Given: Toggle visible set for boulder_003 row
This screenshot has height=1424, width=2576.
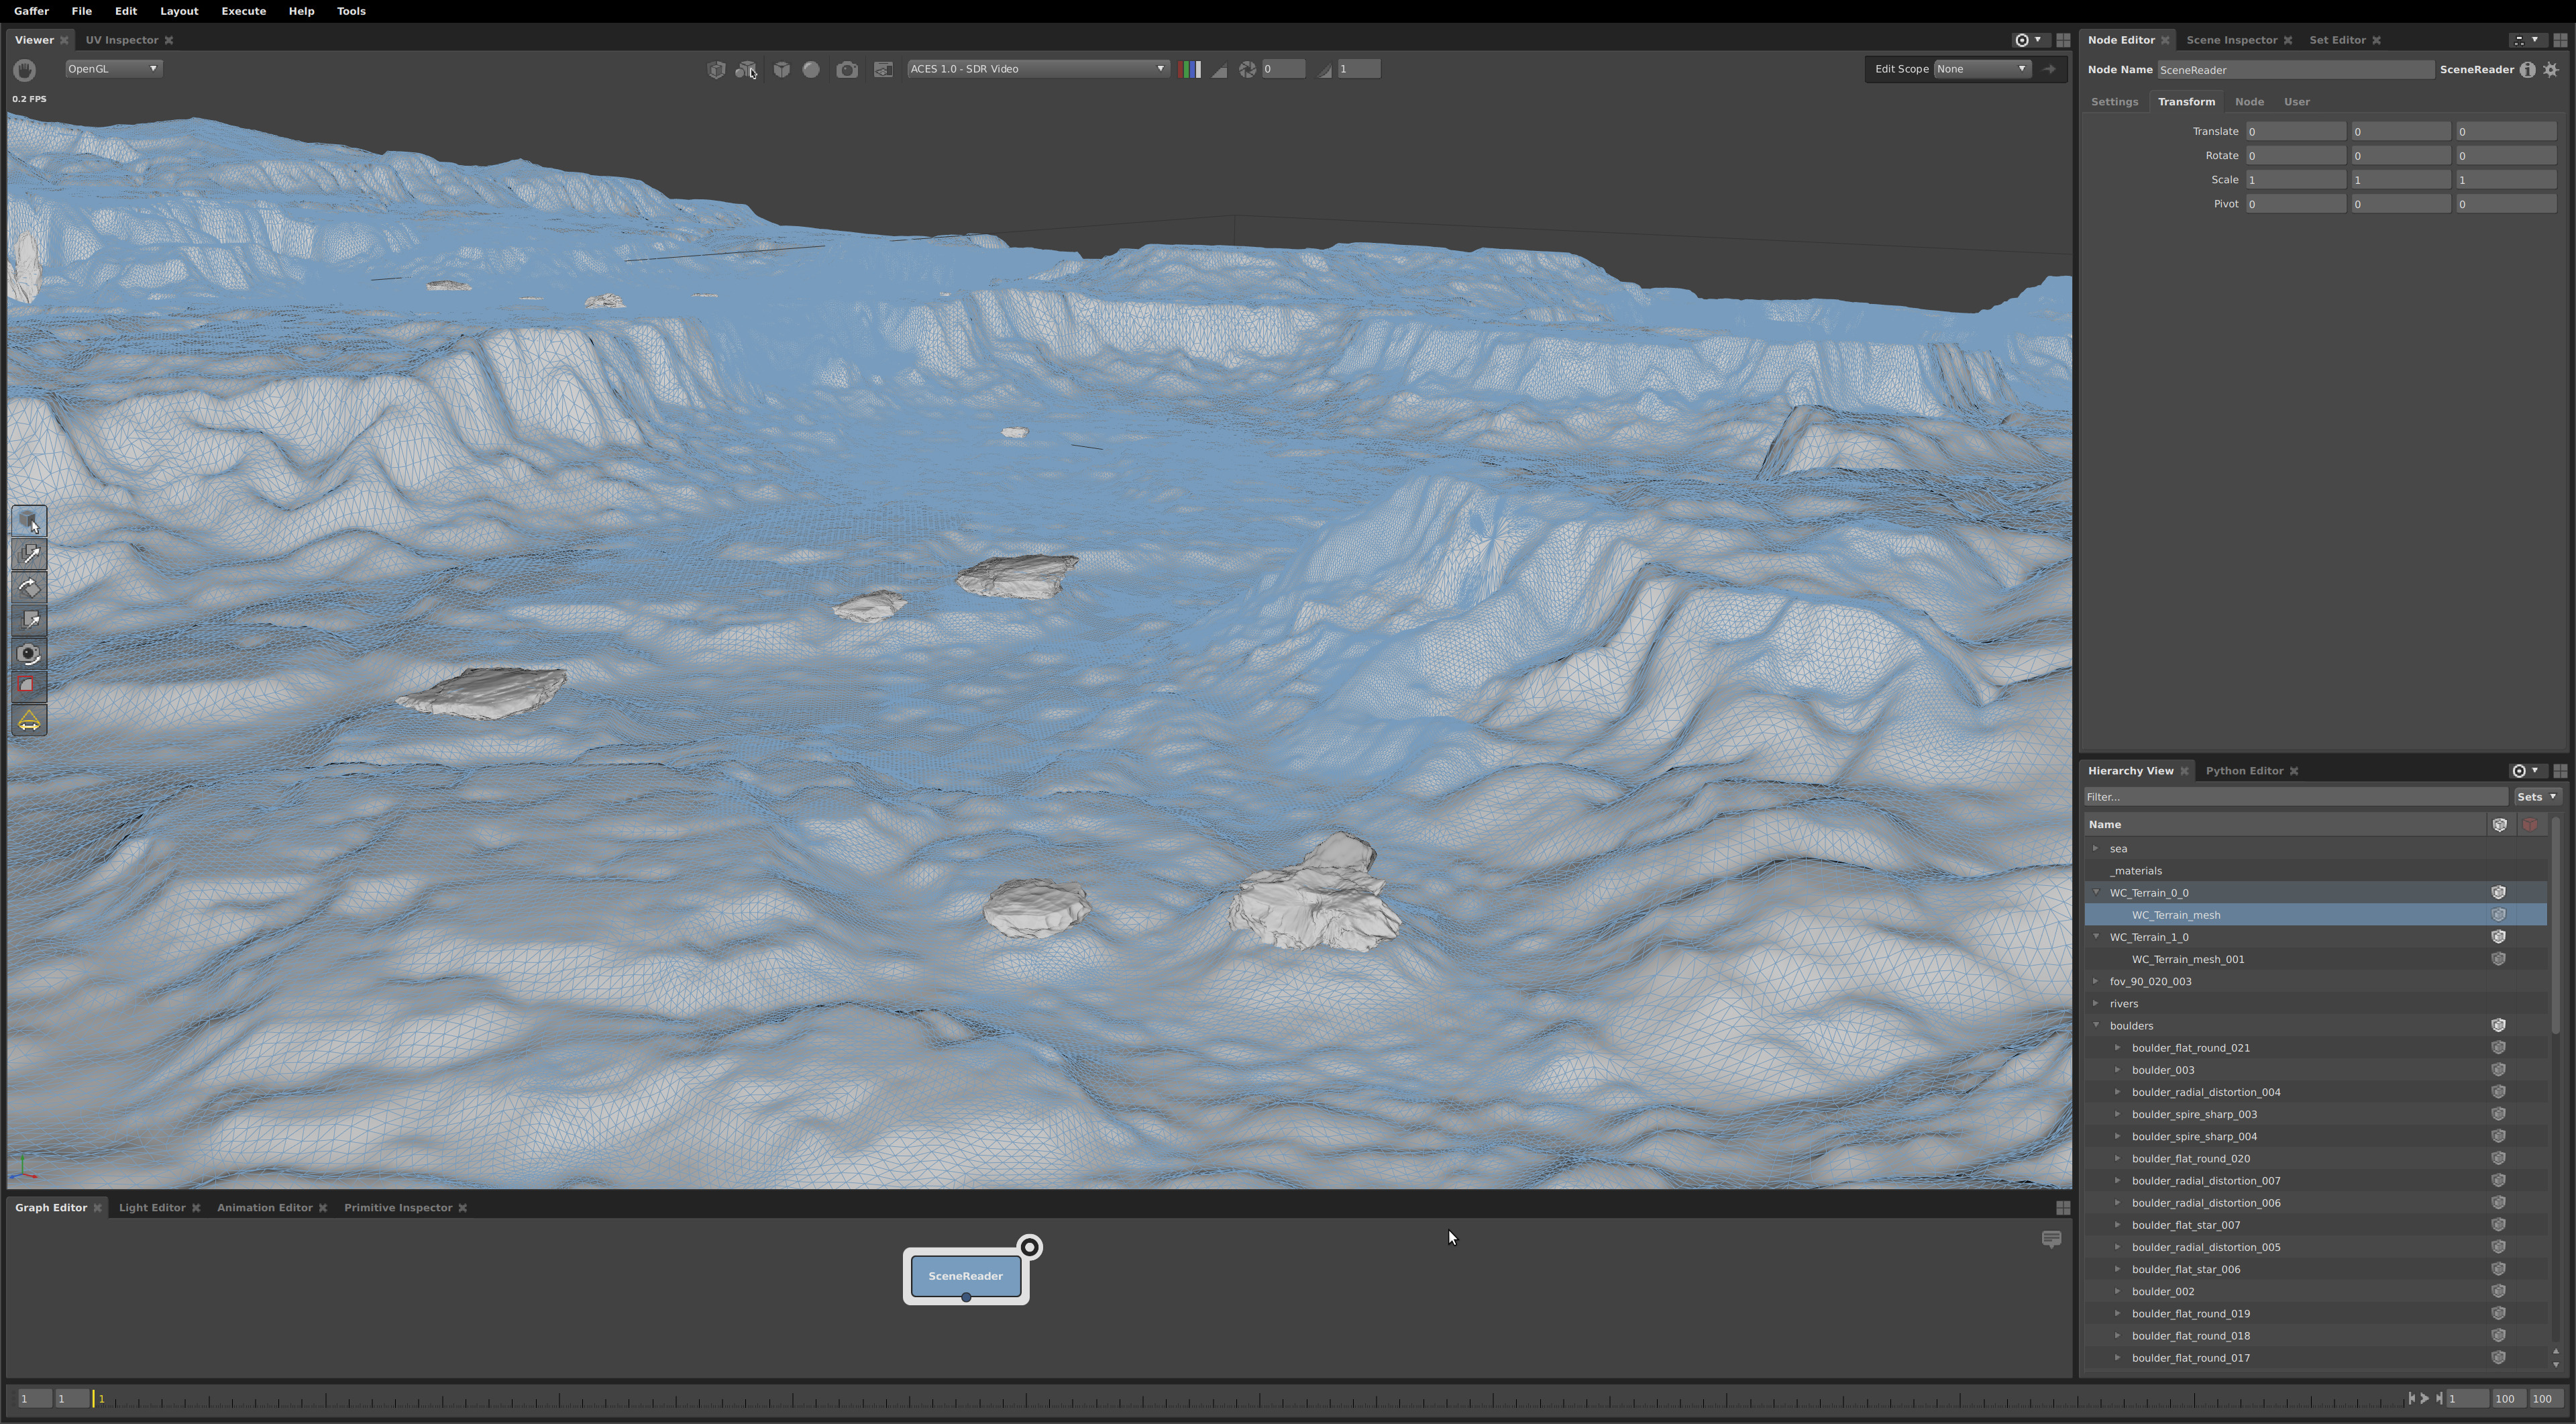Looking at the screenshot, I should coord(2498,1070).
